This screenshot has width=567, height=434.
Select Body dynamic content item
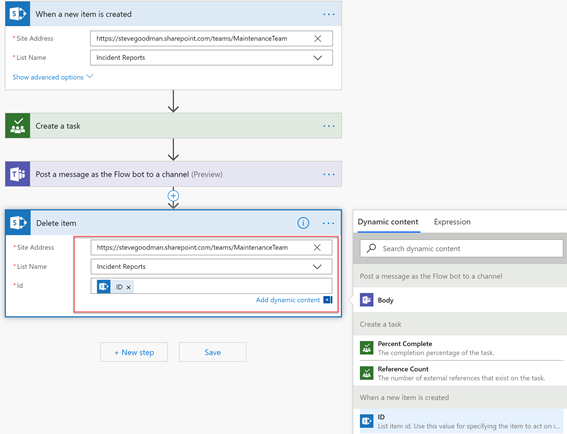pyautogui.click(x=461, y=300)
